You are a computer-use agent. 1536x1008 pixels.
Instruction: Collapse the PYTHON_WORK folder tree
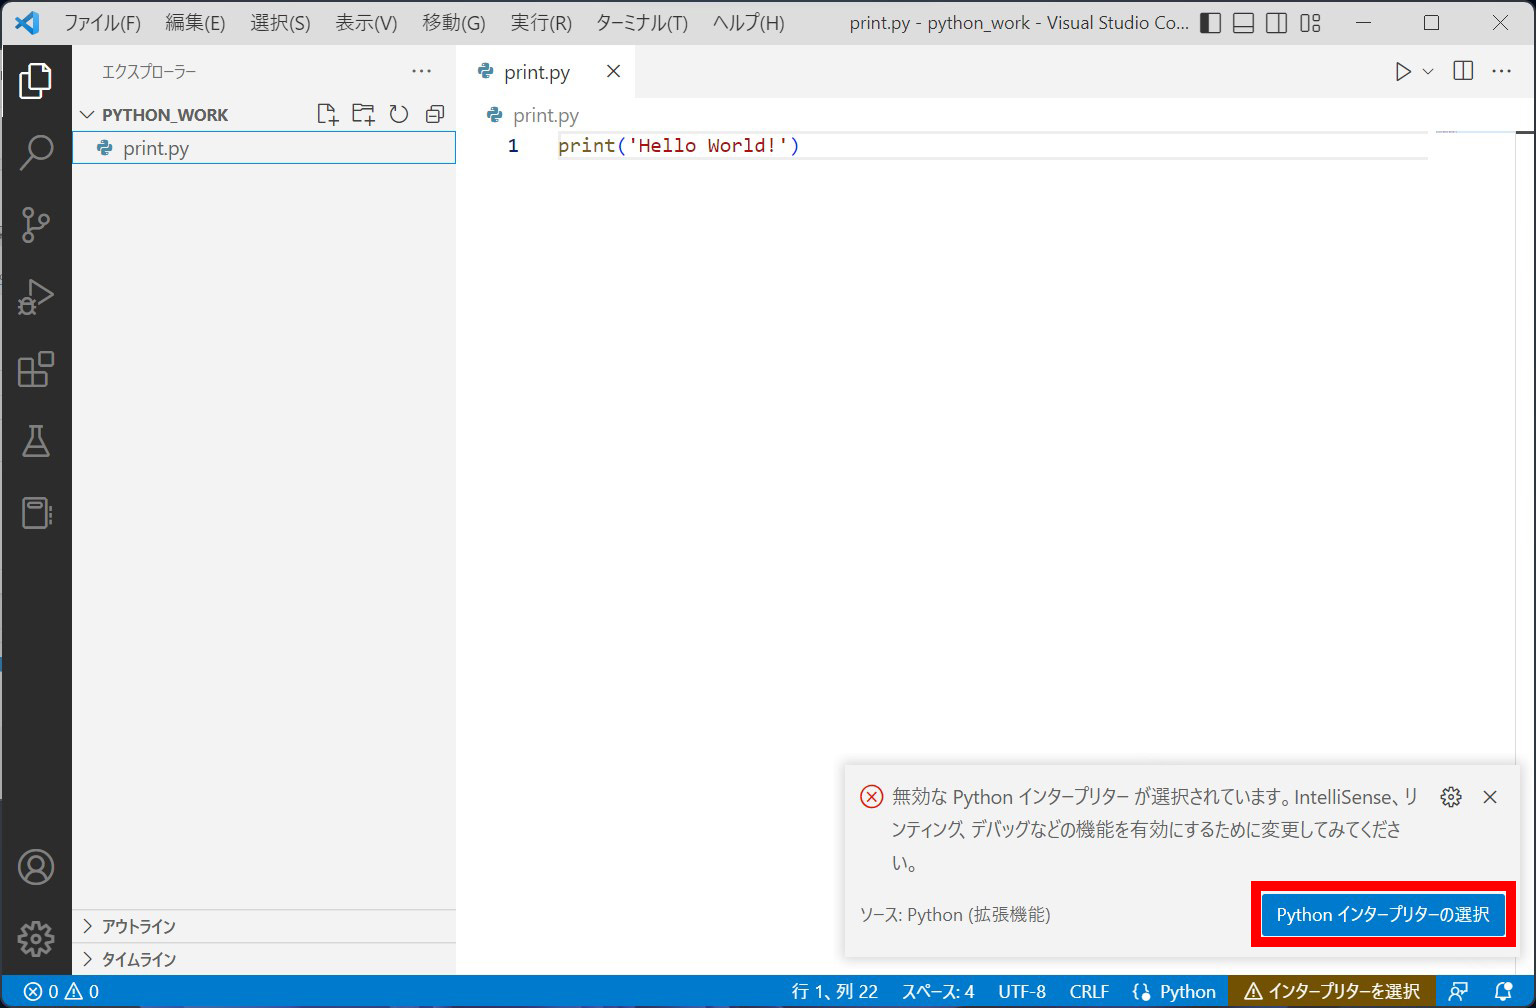(x=435, y=114)
